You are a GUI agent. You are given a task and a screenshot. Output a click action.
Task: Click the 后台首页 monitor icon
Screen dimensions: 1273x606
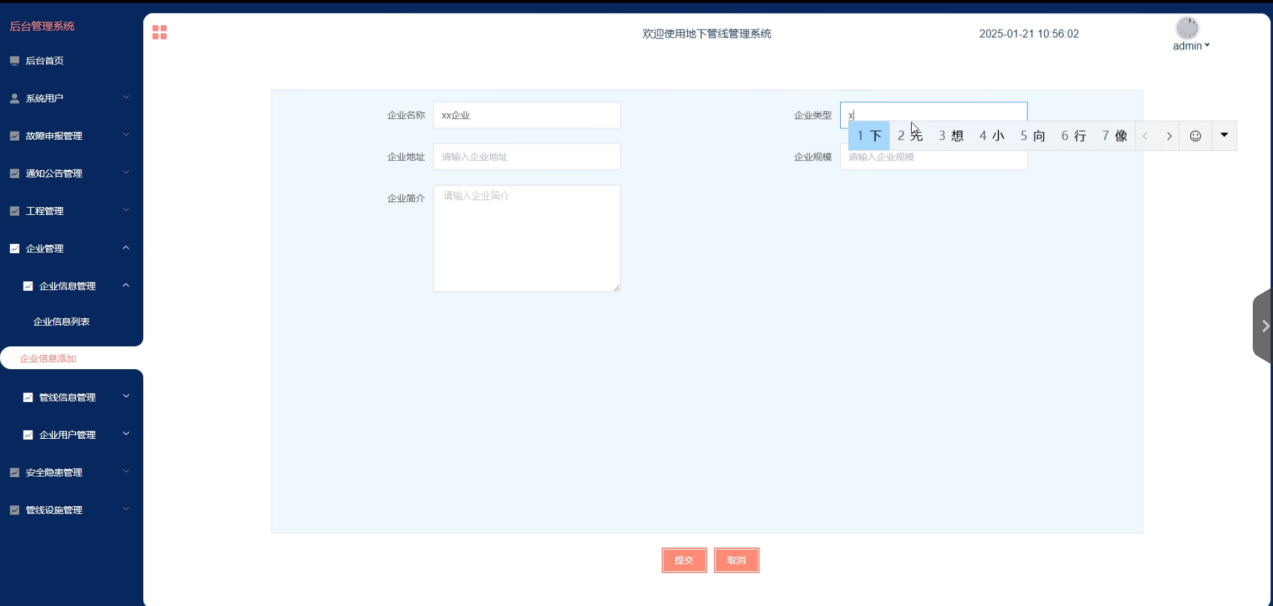[x=14, y=61]
